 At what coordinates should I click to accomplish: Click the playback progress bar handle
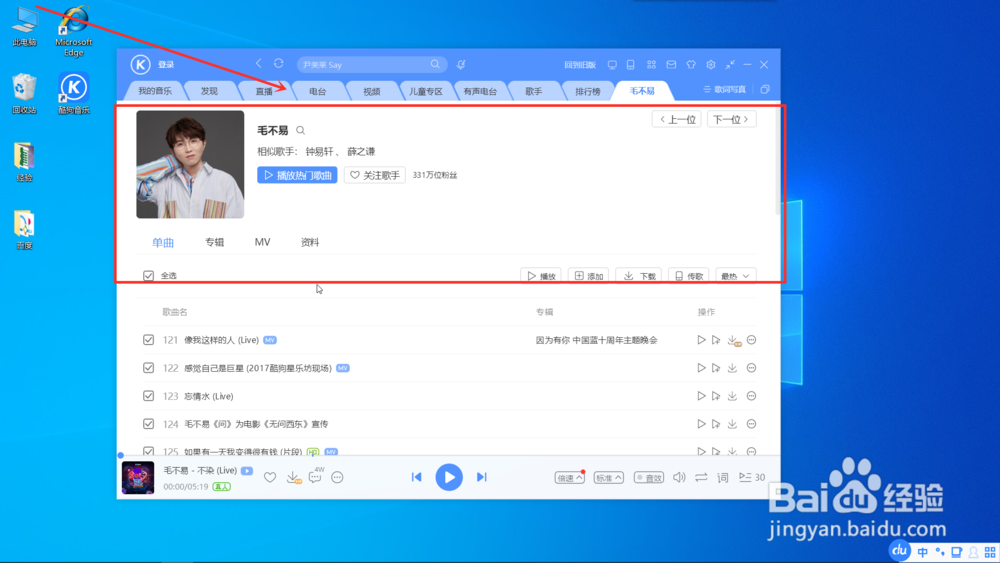[121, 455]
